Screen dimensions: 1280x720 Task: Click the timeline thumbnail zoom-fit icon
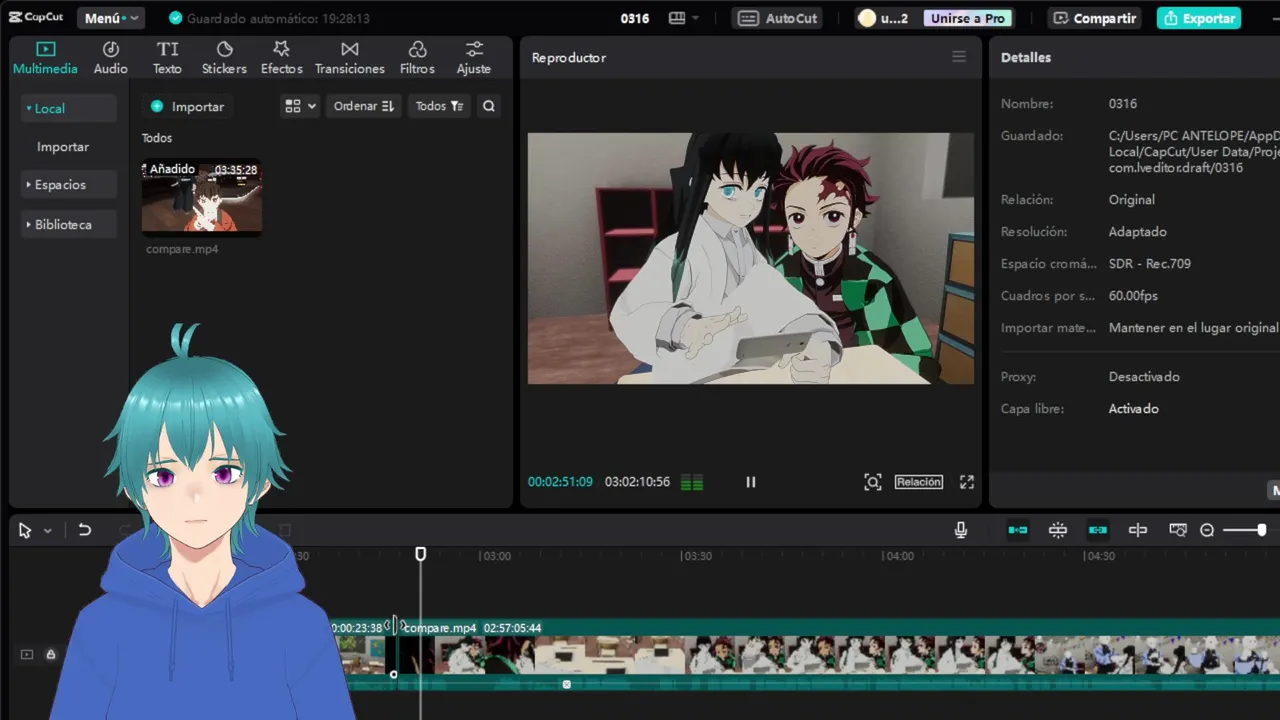click(1178, 530)
